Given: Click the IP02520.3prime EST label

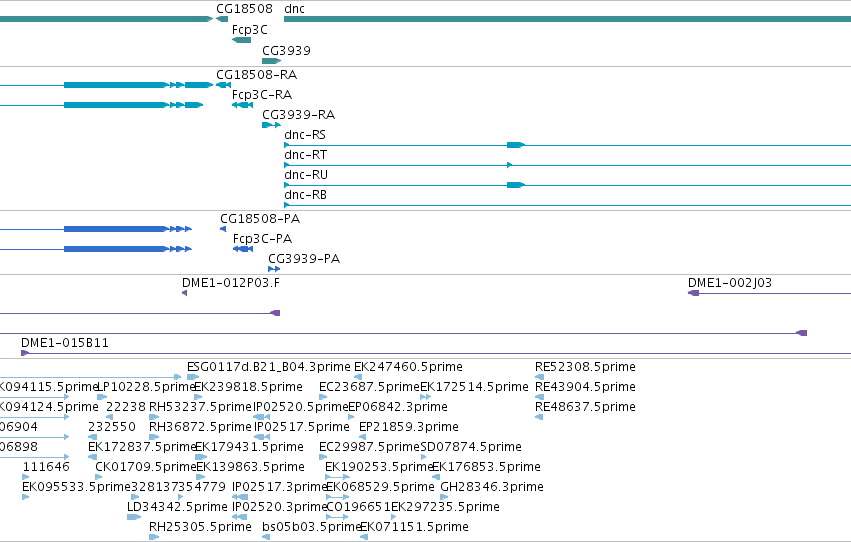Looking at the screenshot, I should click(280, 507).
